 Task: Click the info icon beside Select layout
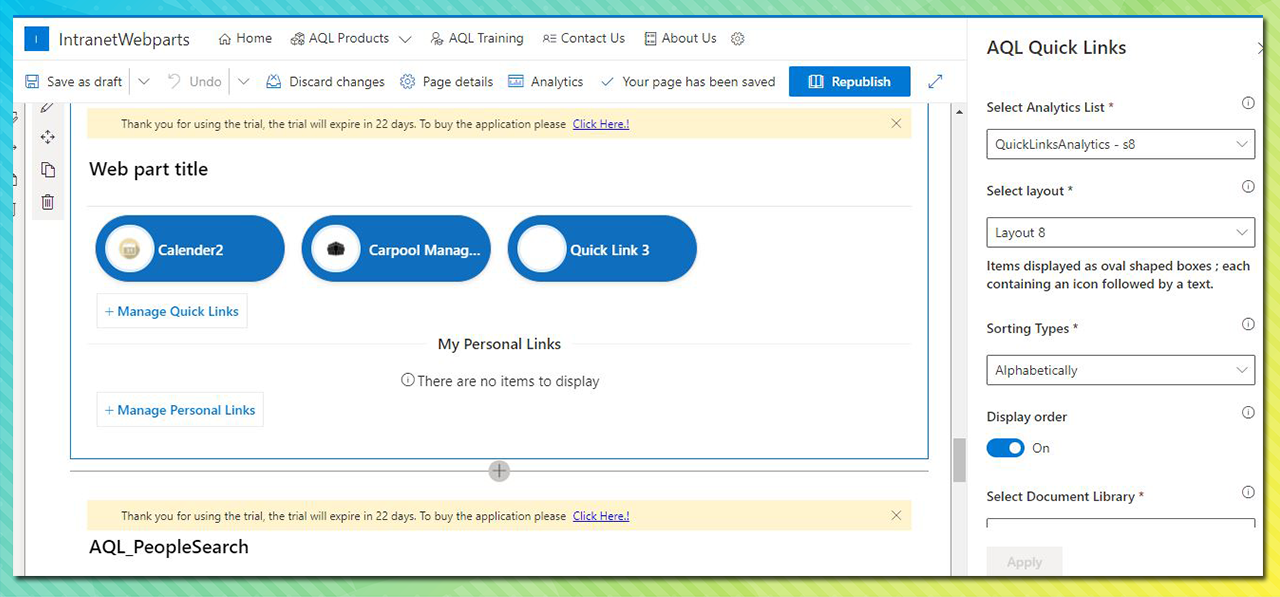point(1248,187)
